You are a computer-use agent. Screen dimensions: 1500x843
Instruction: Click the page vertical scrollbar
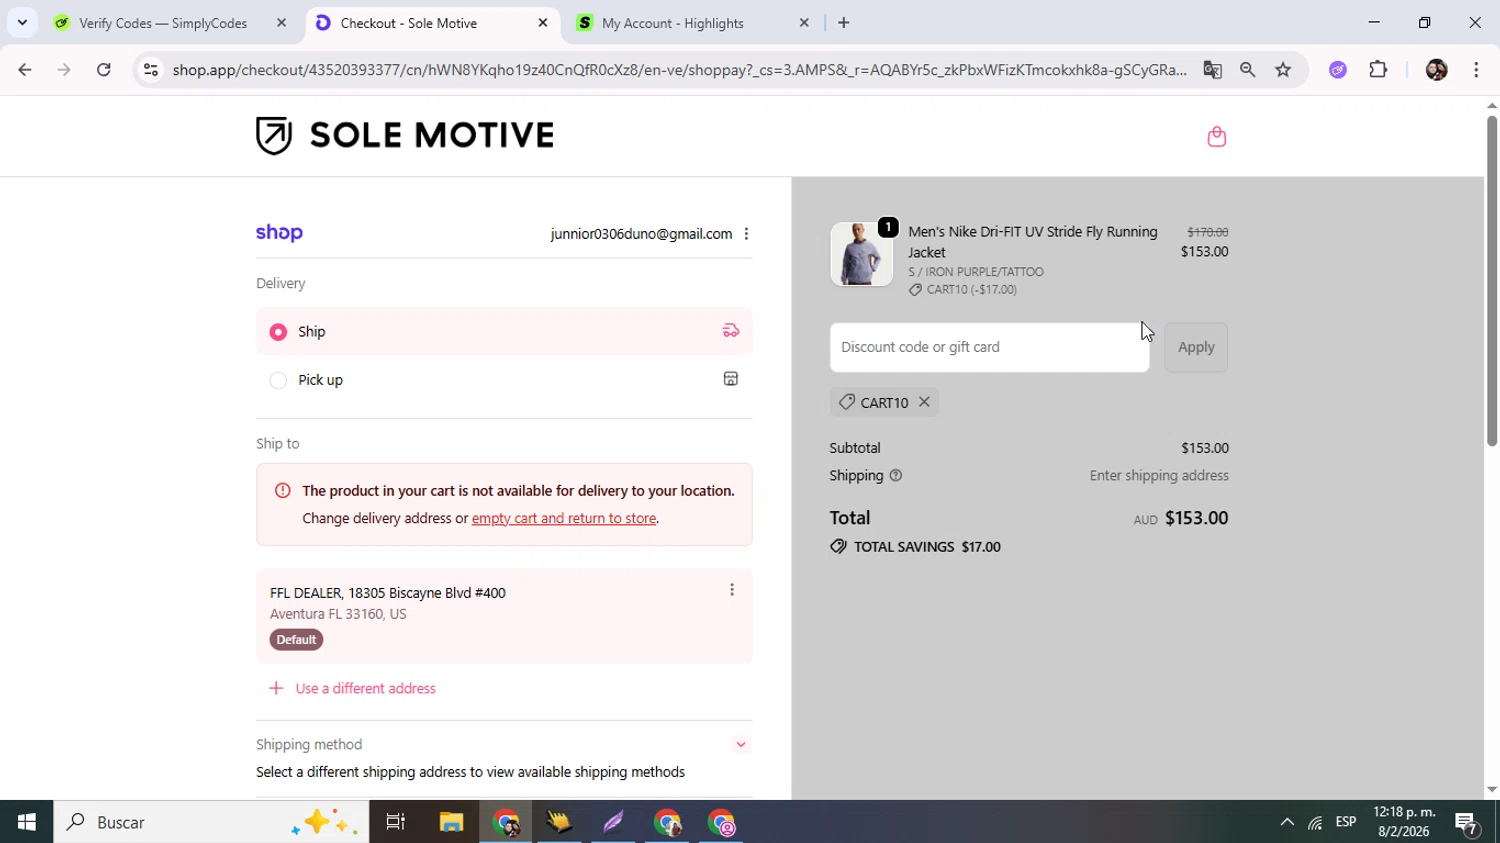pyautogui.click(x=1492, y=280)
